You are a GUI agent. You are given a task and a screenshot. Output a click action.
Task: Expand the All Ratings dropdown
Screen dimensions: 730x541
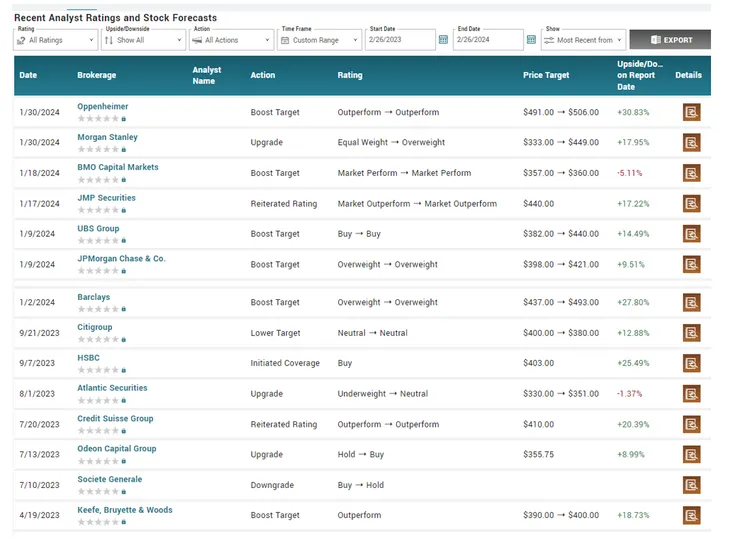[x=55, y=40]
